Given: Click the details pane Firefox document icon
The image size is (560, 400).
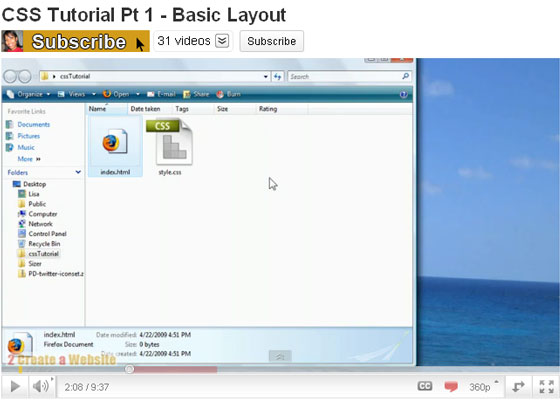Looking at the screenshot, I should [19, 345].
